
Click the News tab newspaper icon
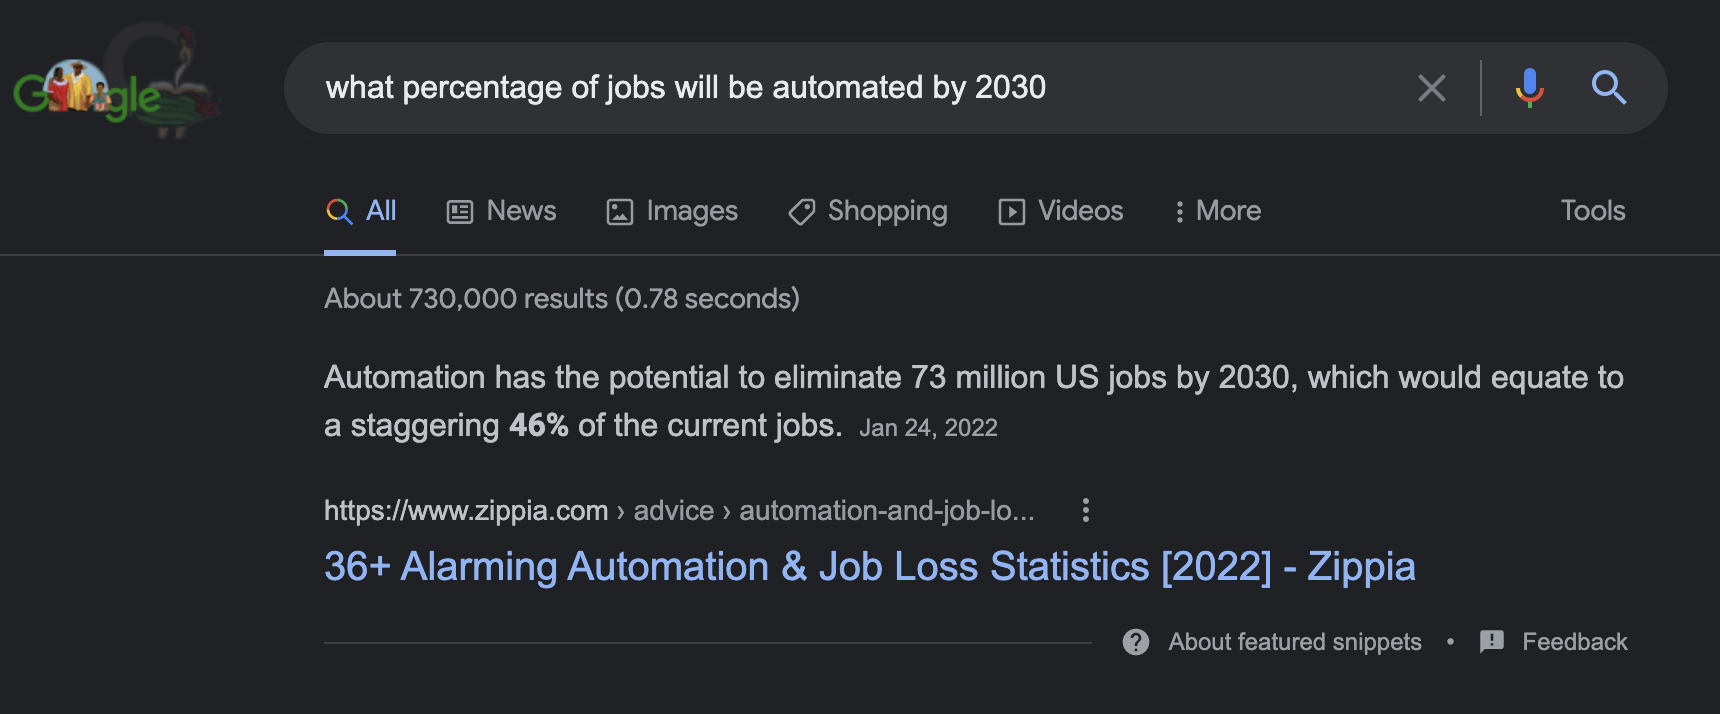tap(460, 212)
